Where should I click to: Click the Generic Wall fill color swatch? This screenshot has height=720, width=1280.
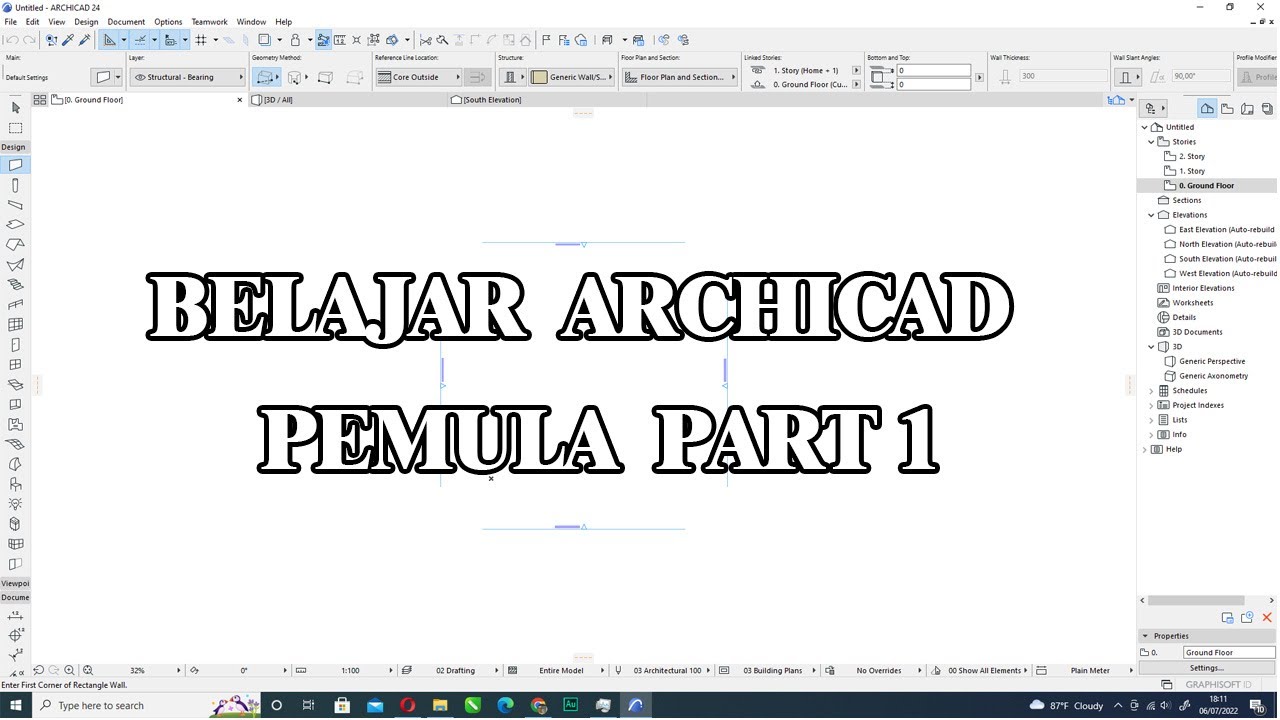pyautogui.click(x=539, y=77)
